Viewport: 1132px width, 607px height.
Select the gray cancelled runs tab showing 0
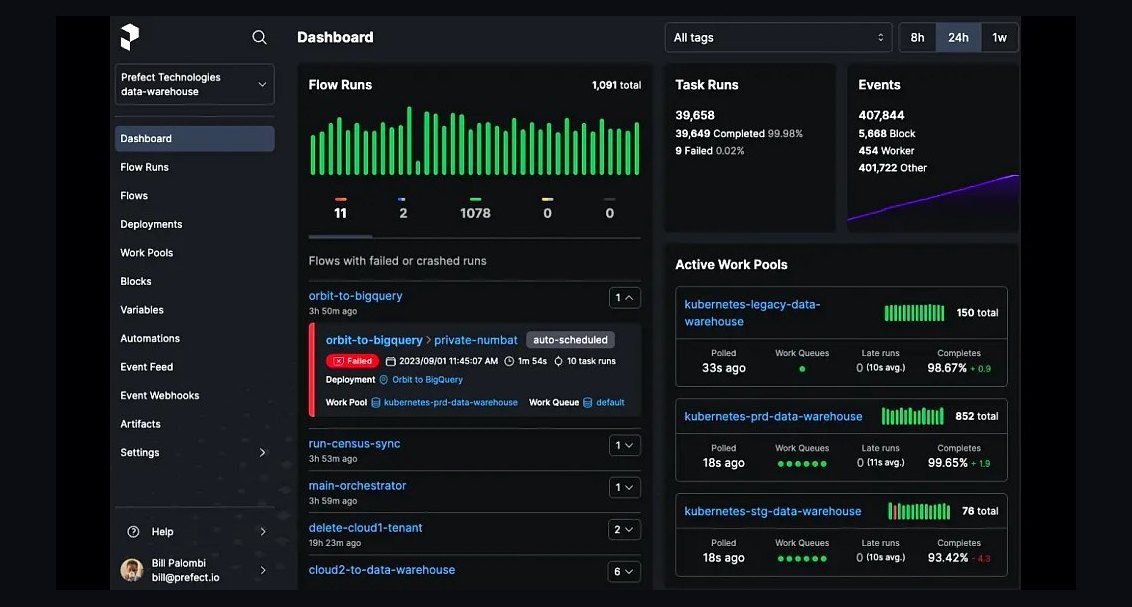[x=610, y=210]
